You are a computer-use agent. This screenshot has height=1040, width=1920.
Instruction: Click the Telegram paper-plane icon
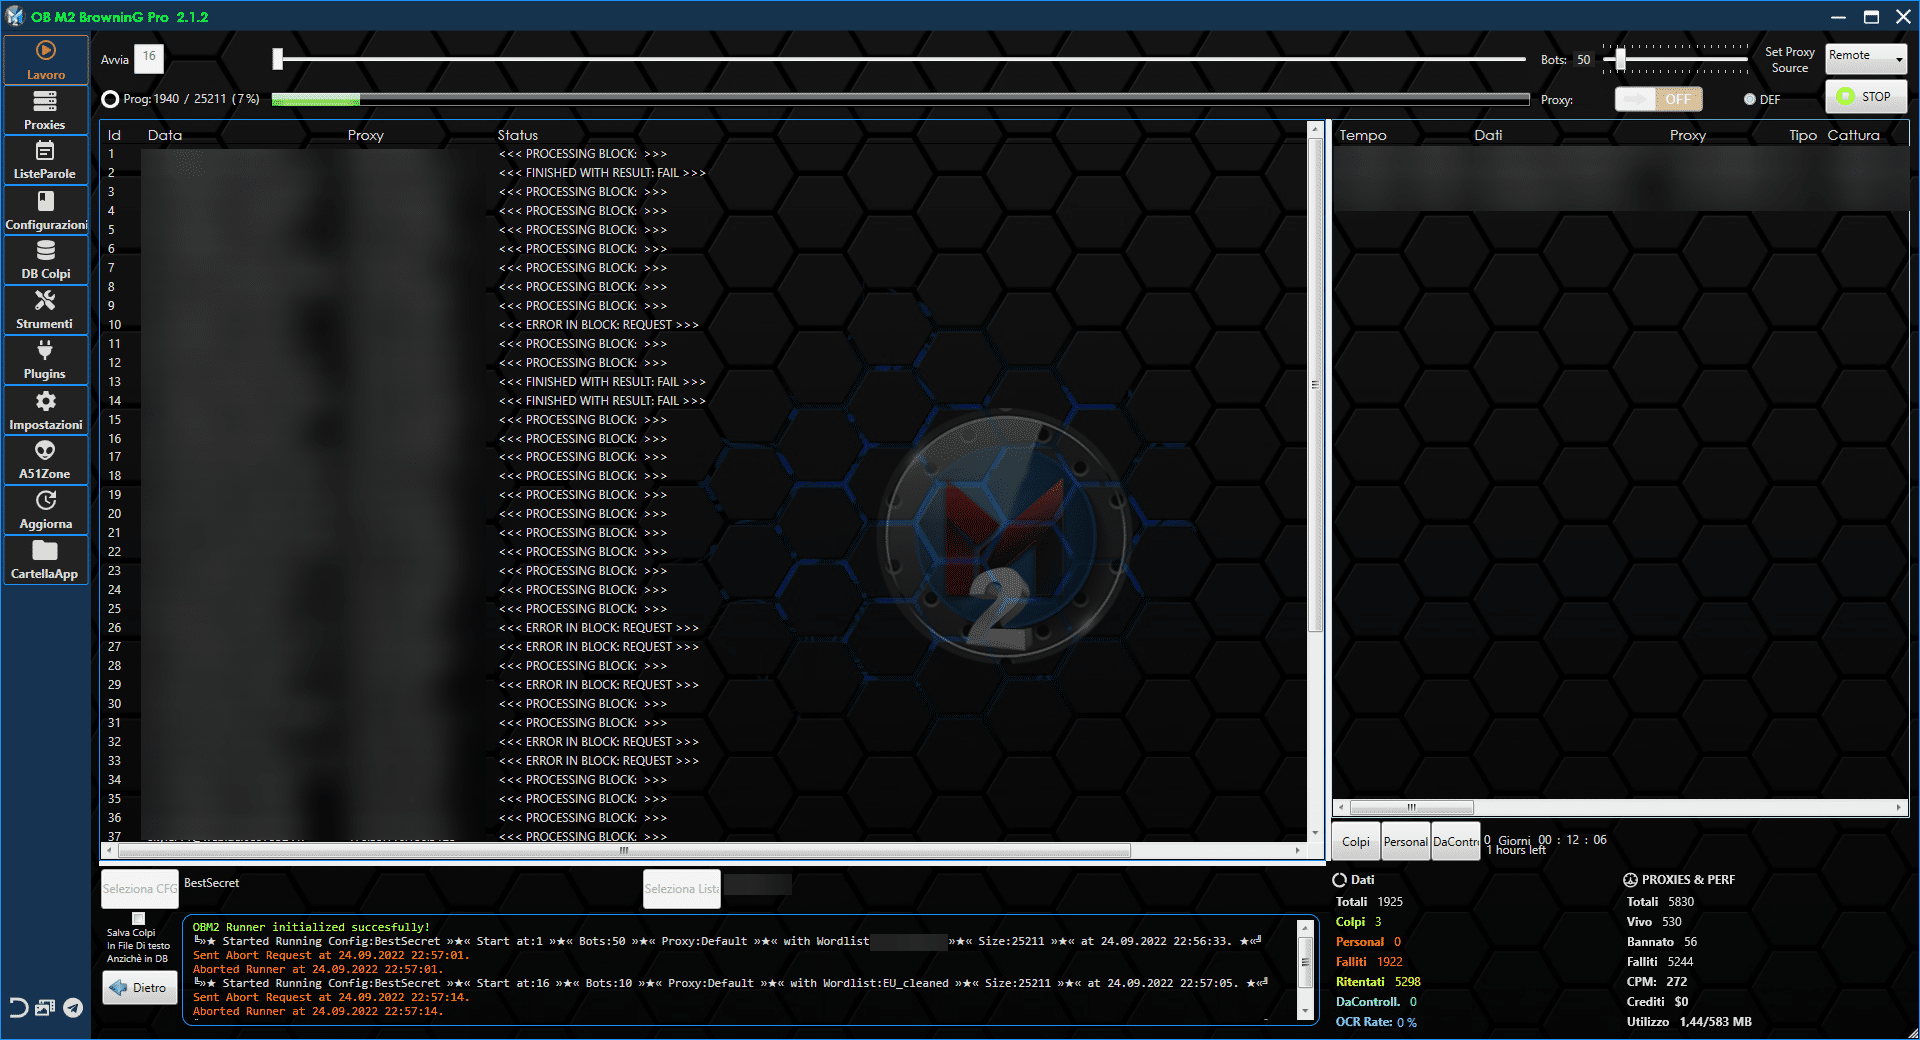point(73,1008)
